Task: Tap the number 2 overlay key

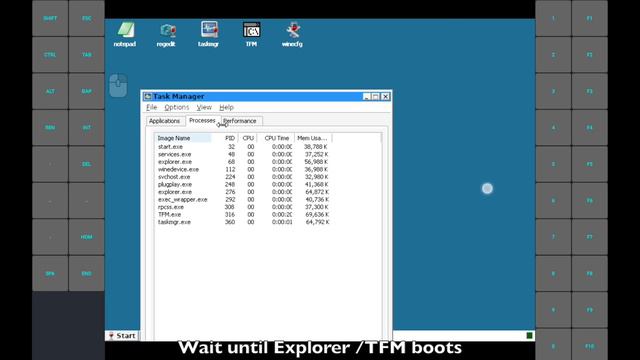Action: tap(553, 55)
